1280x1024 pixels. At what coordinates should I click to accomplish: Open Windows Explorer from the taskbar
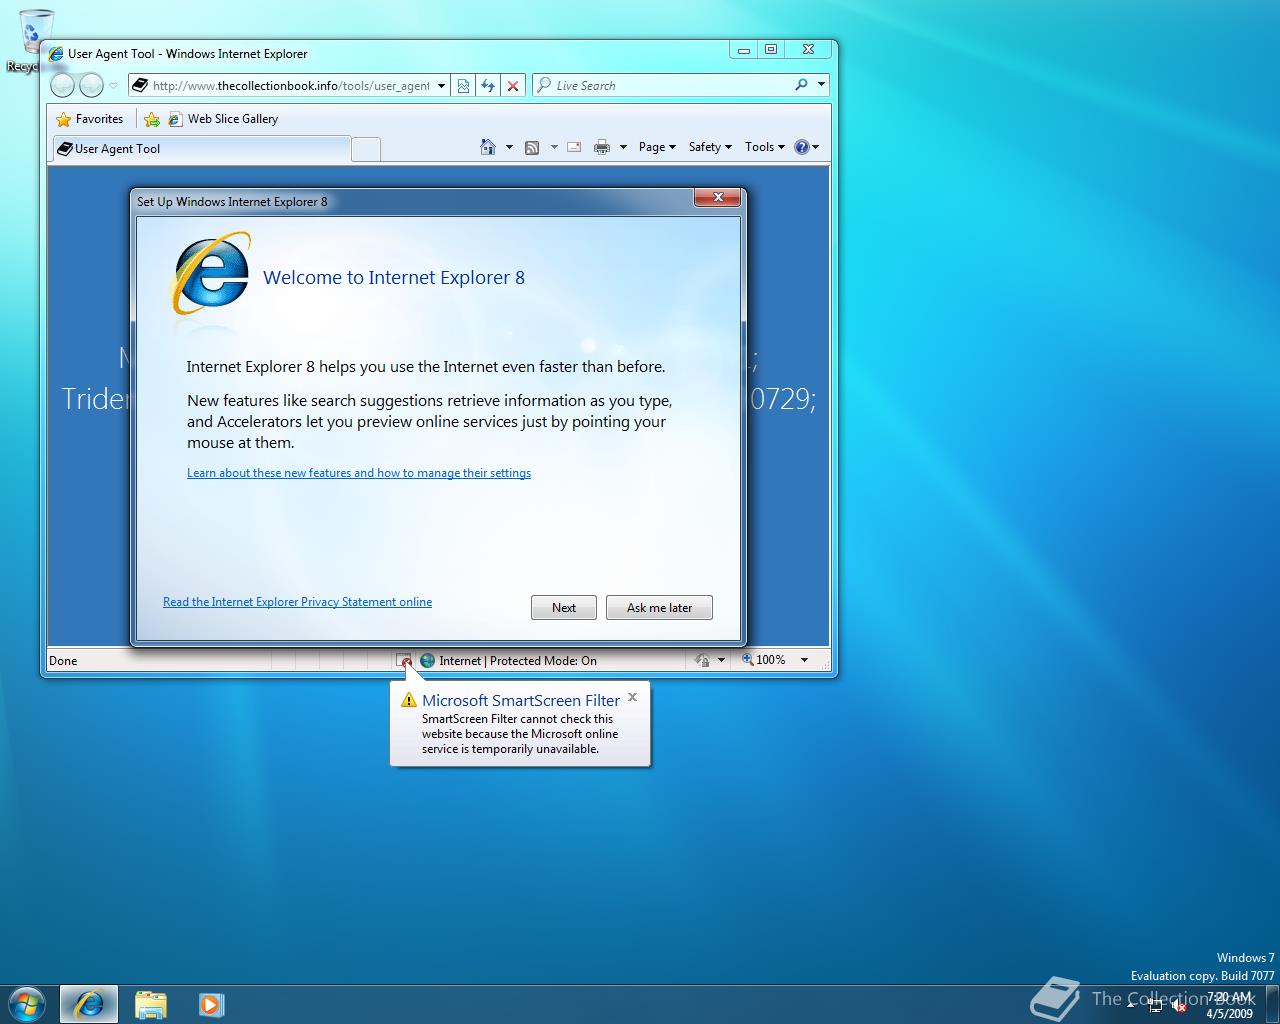point(150,1004)
